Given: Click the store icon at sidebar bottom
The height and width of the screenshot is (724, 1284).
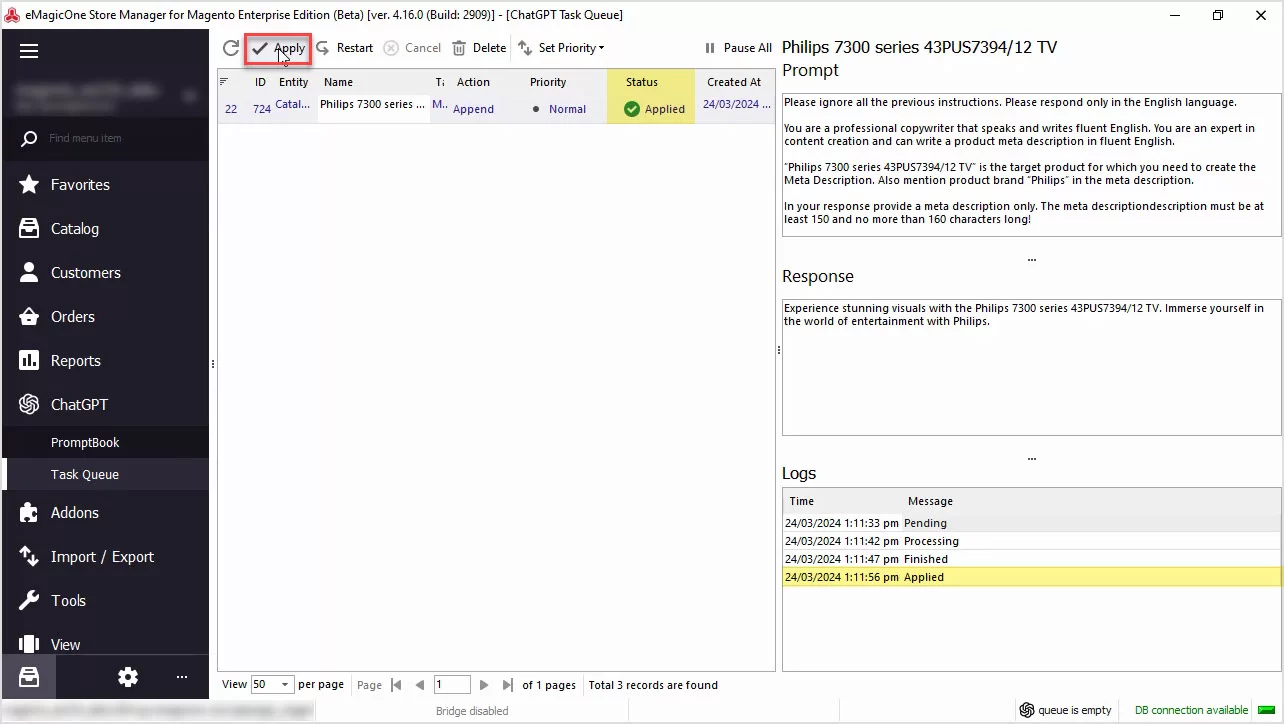Looking at the screenshot, I should (x=28, y=677).
